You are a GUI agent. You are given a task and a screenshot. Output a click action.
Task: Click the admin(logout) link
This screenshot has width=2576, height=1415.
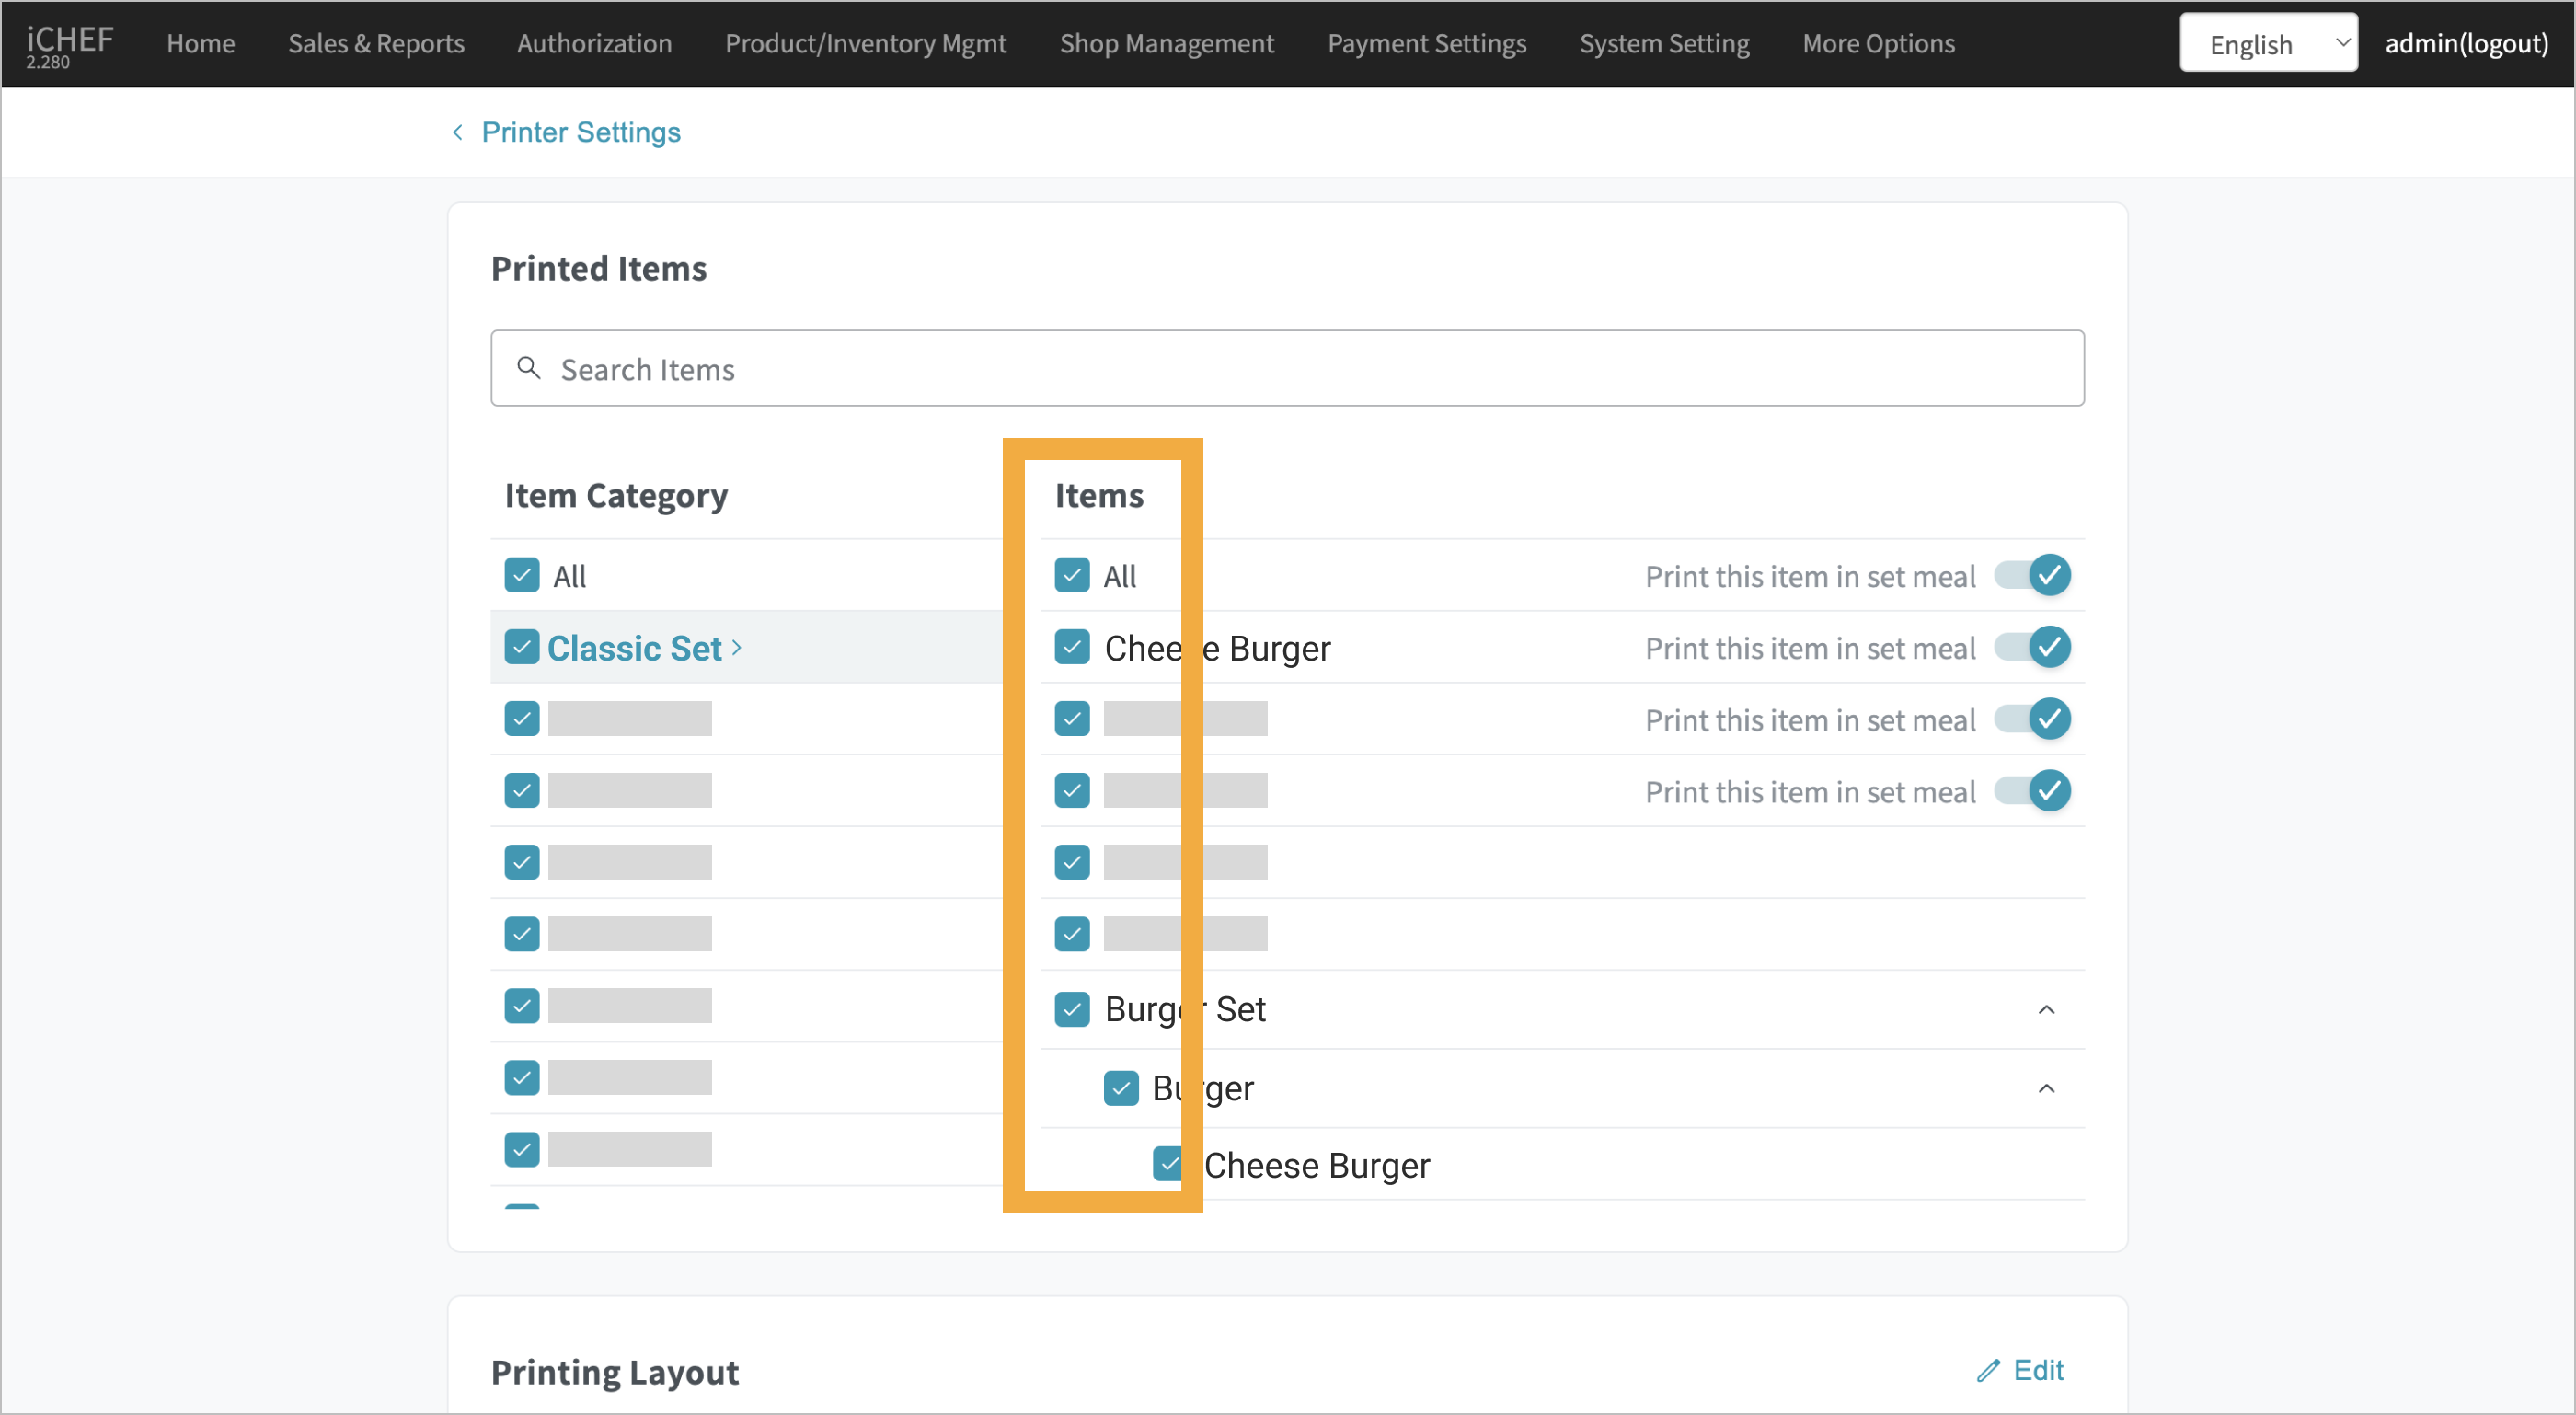tap(2465, 44)
